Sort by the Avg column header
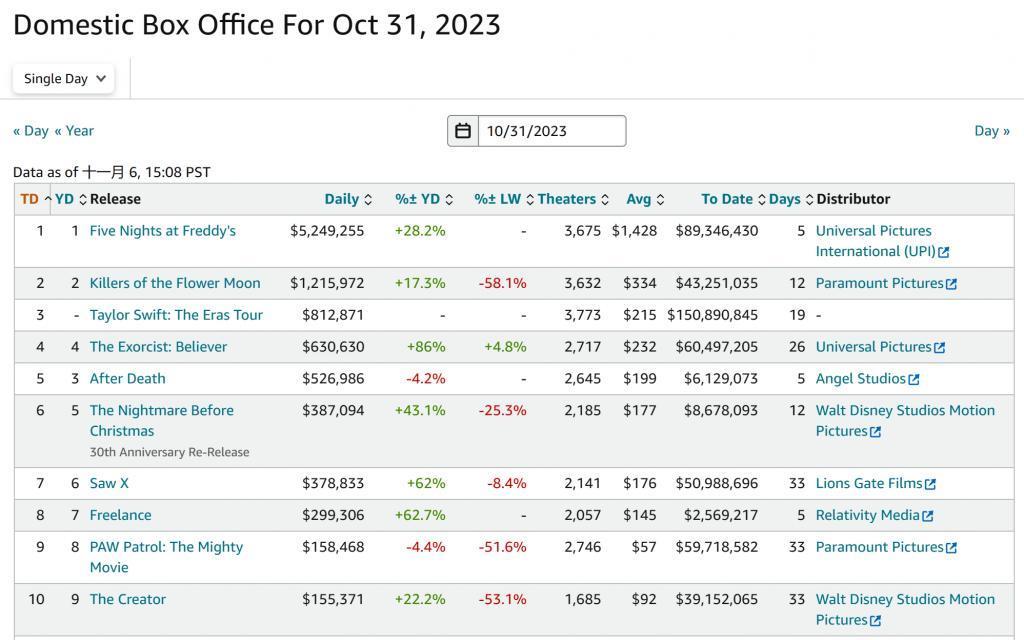This screenshot has width=1024, height=640. point(638,199)
